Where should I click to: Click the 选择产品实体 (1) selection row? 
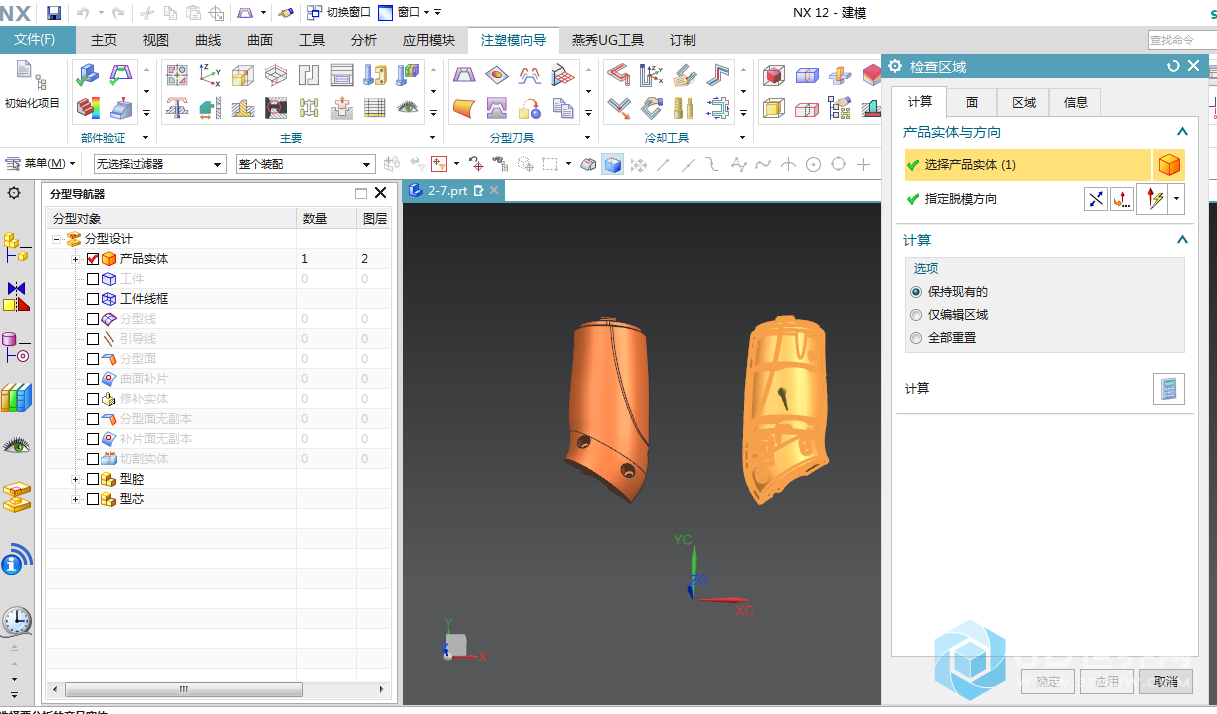(1027, 165)
